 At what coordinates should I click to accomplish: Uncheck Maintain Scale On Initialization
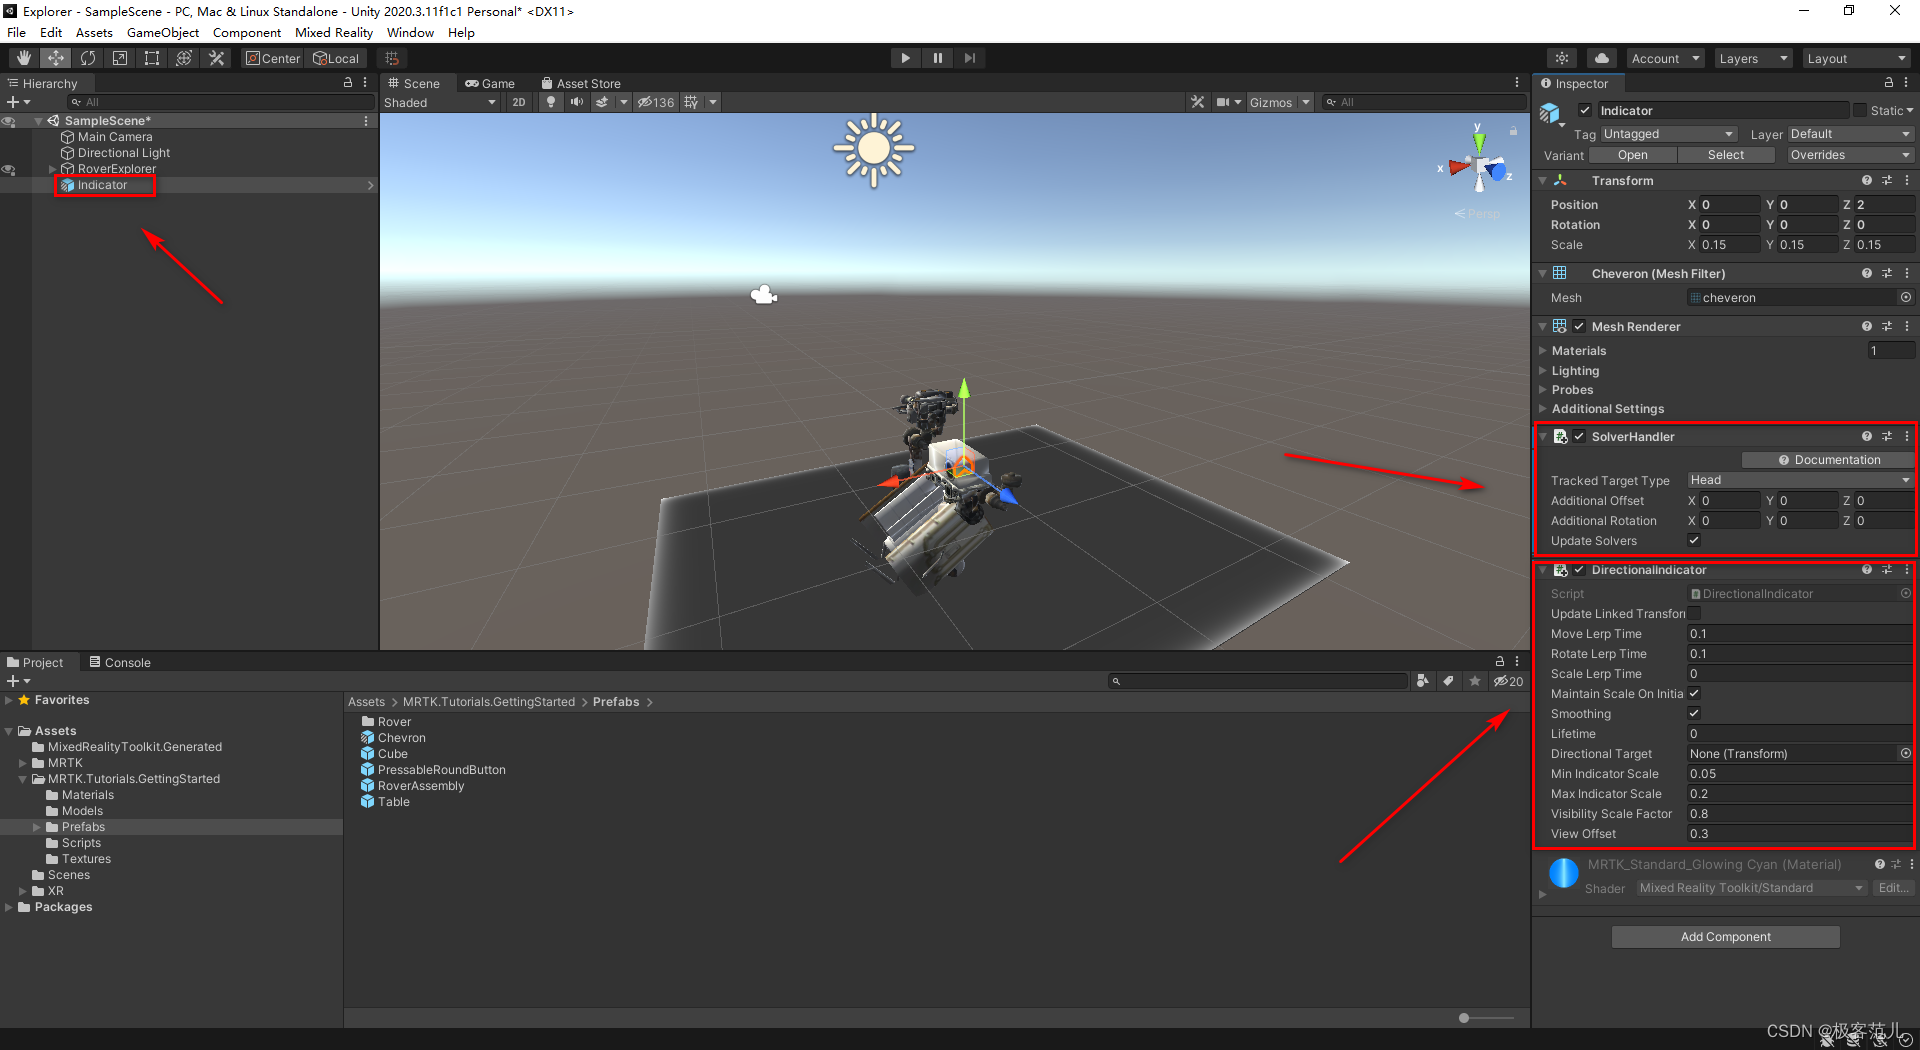click(x=1694, y=694)
